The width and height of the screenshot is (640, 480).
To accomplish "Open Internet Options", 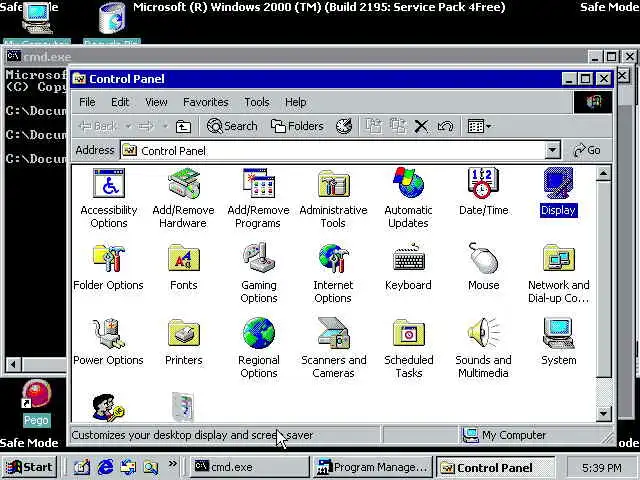I will [x=333, y=273].
